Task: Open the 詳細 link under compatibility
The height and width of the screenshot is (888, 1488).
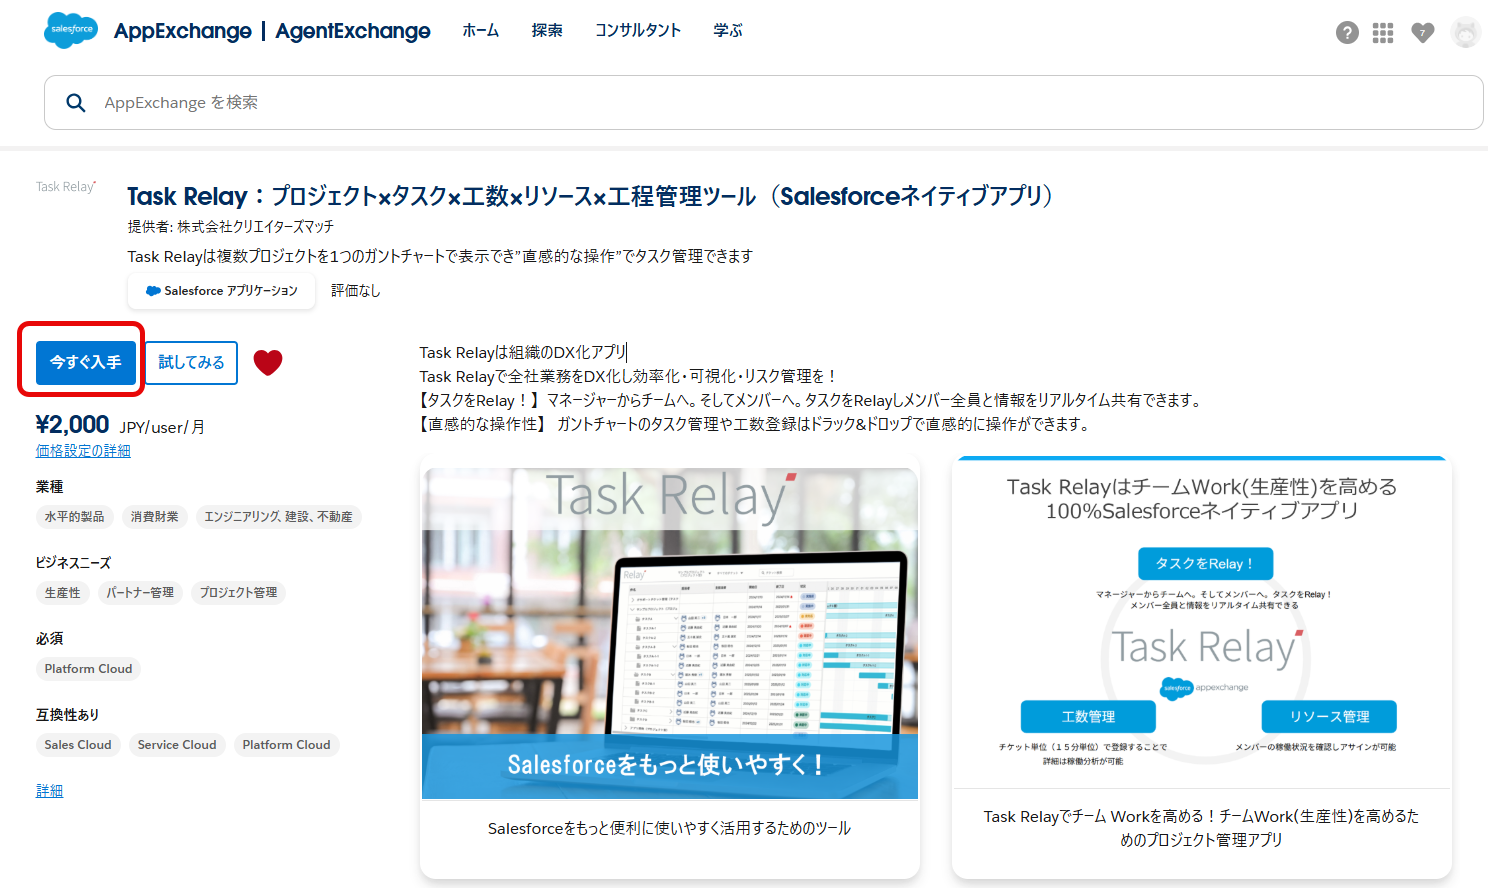Action: [x=49, y=791]
